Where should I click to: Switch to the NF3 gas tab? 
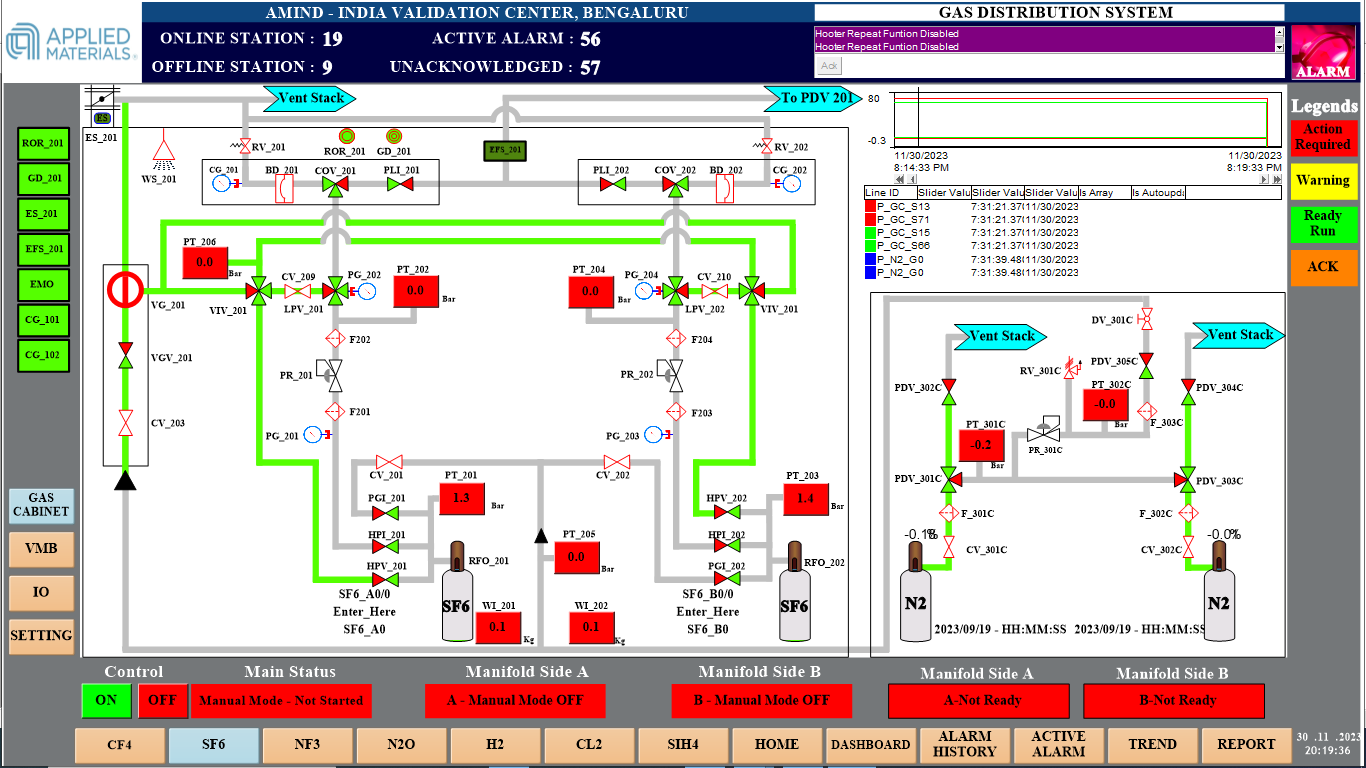[x=308, y=745]
